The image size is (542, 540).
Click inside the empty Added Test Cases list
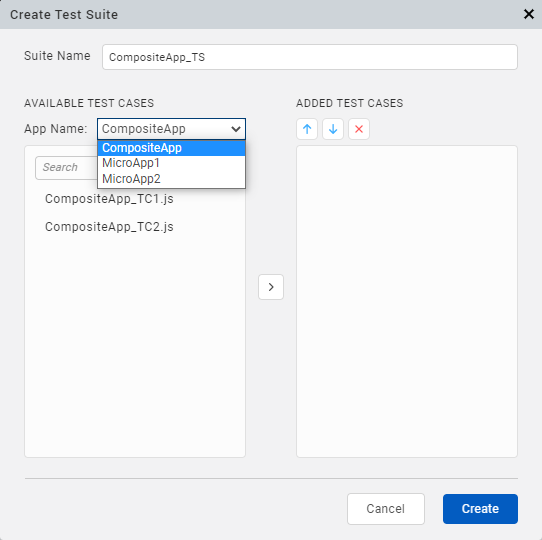click(407, 301)
